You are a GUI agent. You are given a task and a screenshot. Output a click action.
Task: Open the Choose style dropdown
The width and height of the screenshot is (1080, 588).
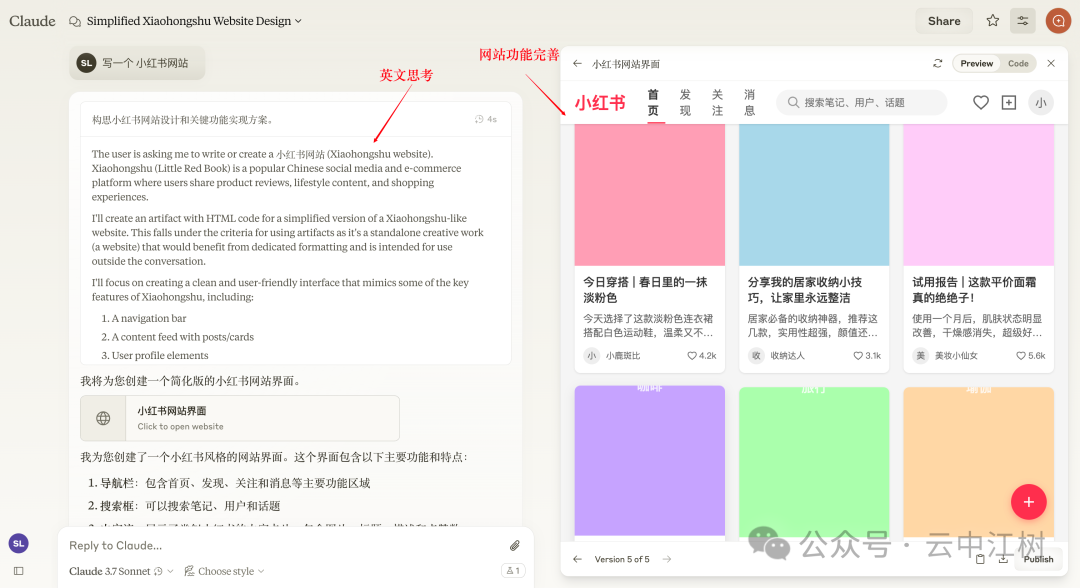(x=224, y=571)
